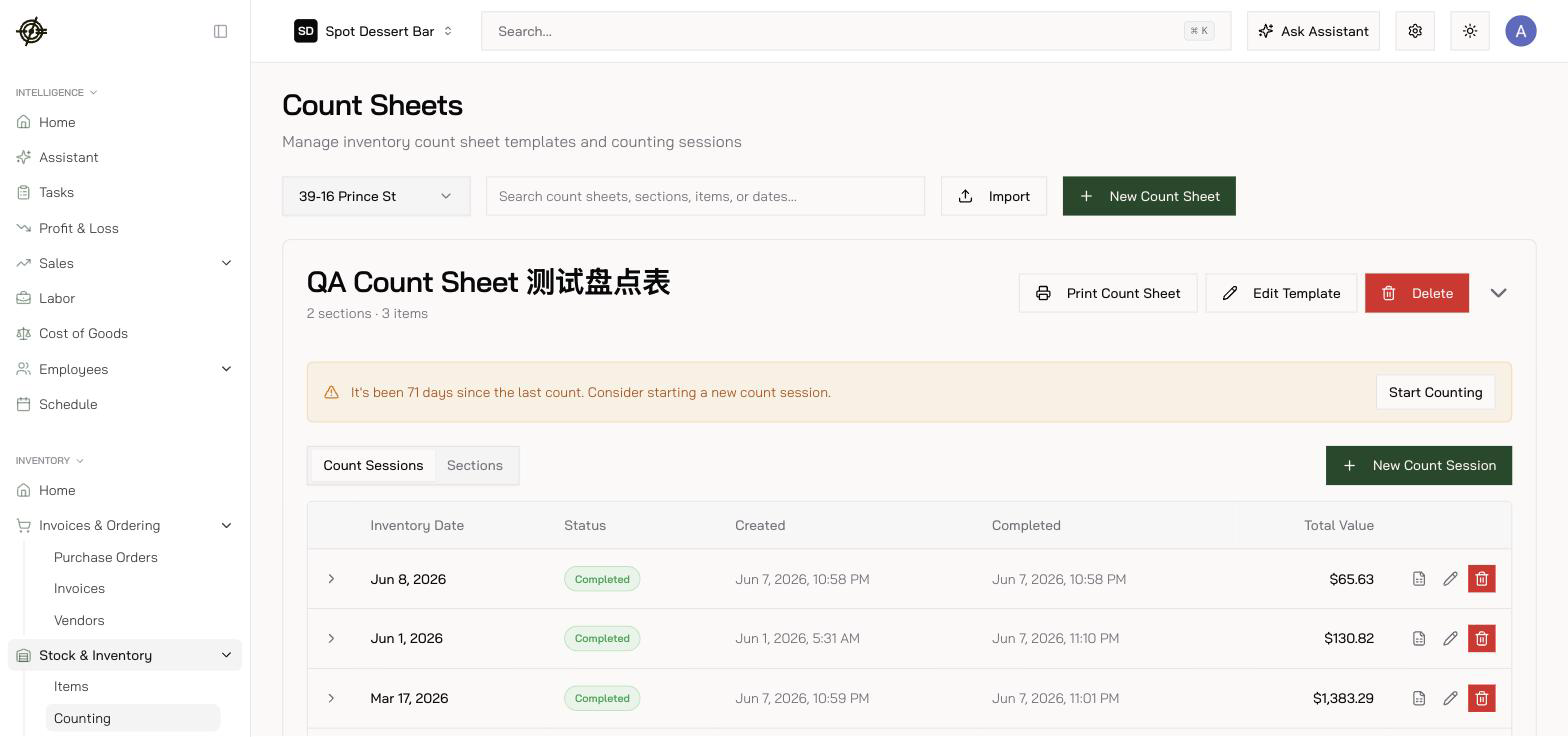The height and width of the screenshot is (737, 1568).
Task: Delete the Jun 1, 2026 count session
Action: (1482, 638)
